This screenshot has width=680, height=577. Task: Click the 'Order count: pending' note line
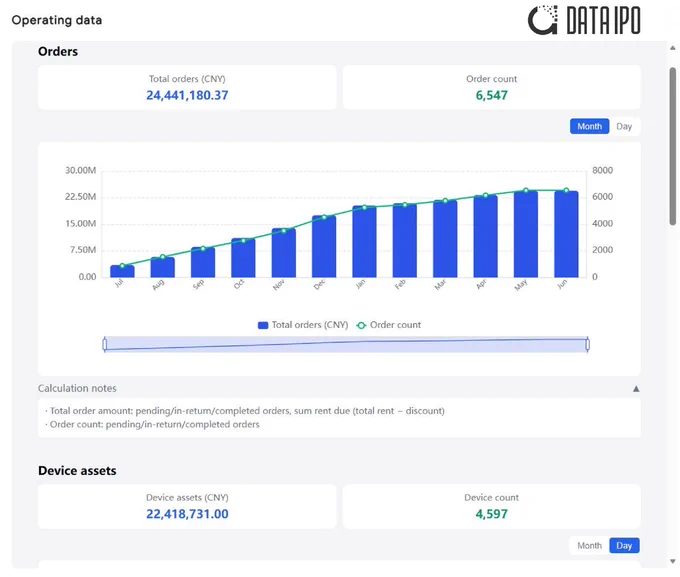152,424
